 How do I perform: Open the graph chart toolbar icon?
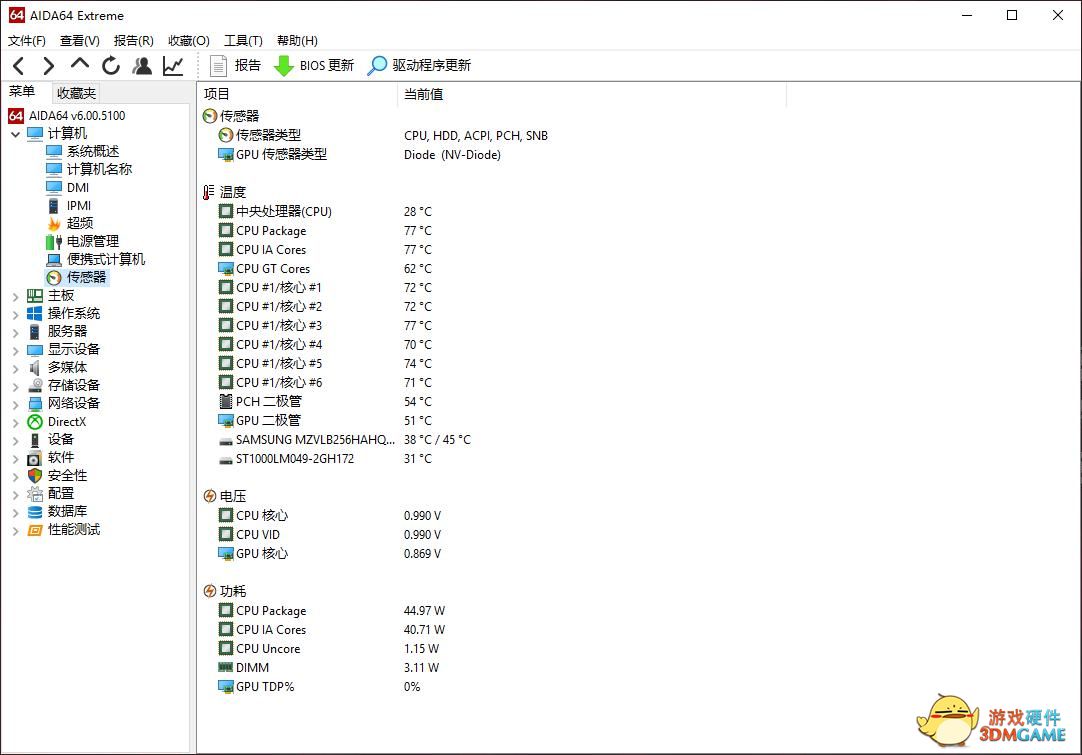pyautogui.click(x=173, y=66)
